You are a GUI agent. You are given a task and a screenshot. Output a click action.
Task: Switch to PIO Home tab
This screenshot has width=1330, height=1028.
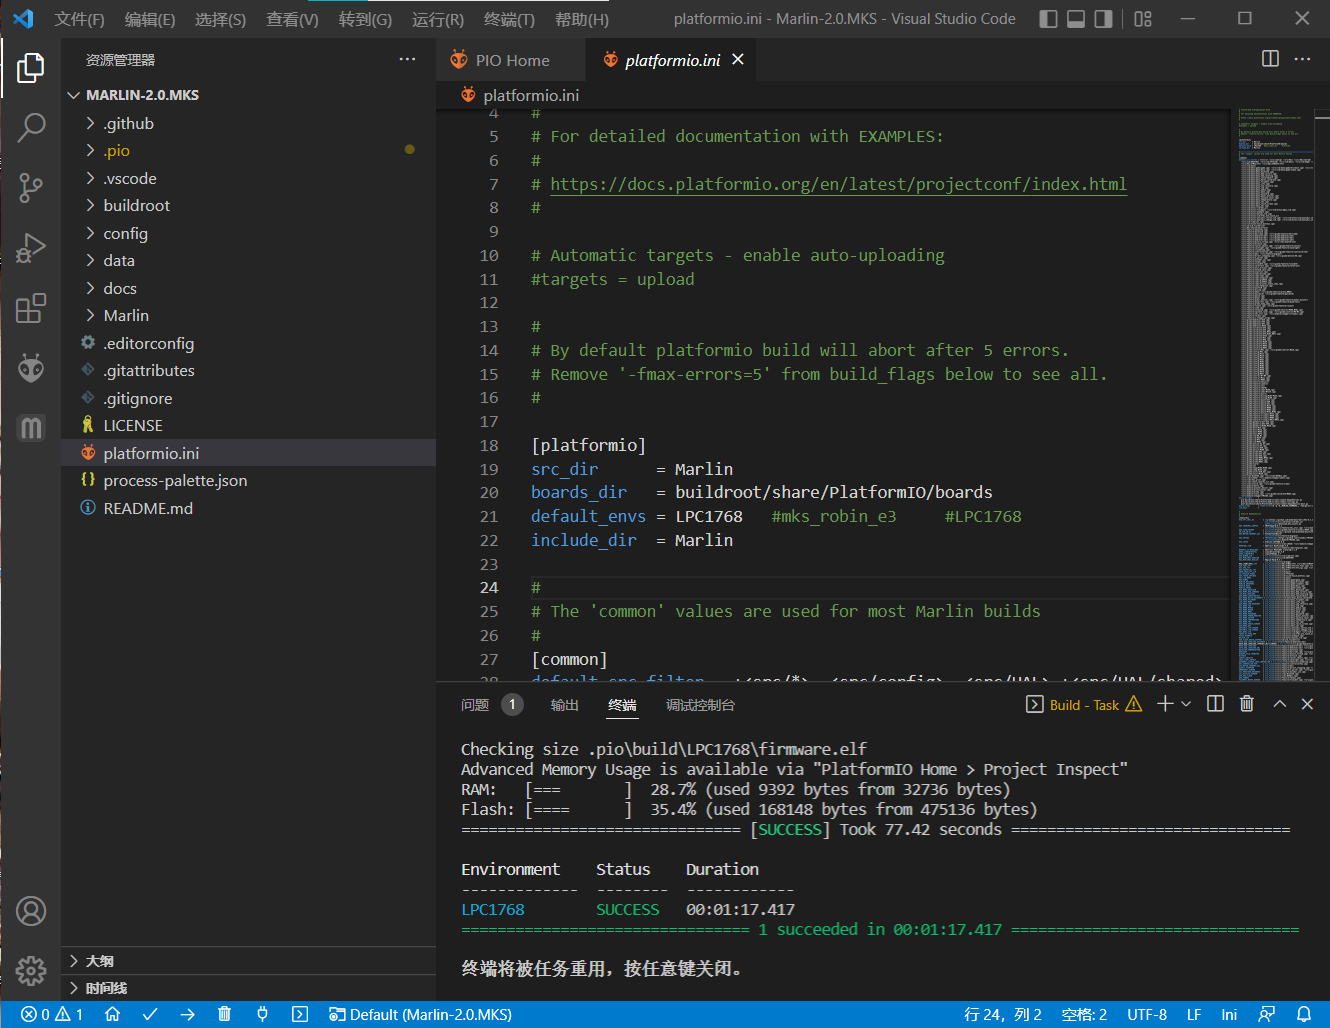coord(511,60)
